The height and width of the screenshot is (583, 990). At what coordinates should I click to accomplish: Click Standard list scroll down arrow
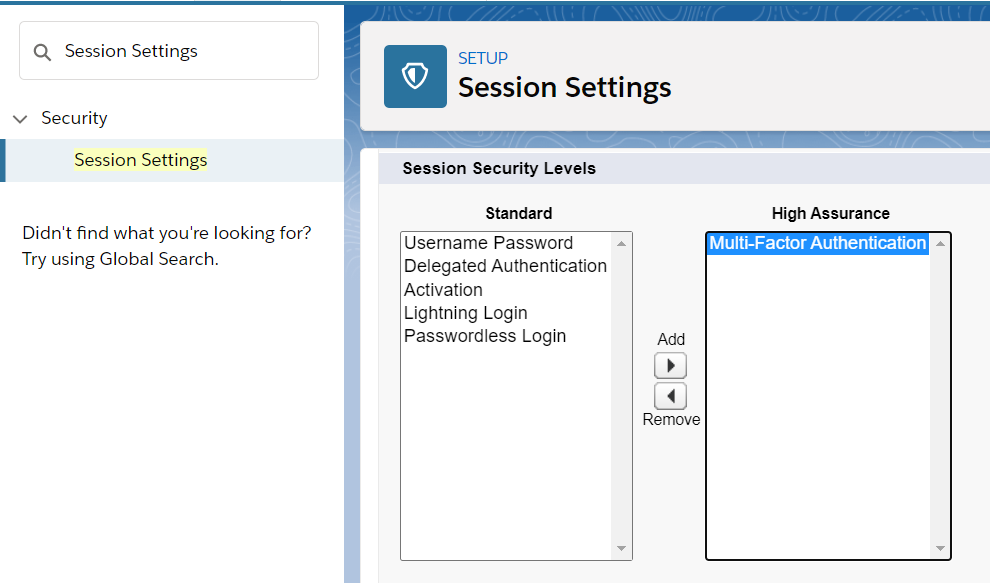tap(621, 548)
